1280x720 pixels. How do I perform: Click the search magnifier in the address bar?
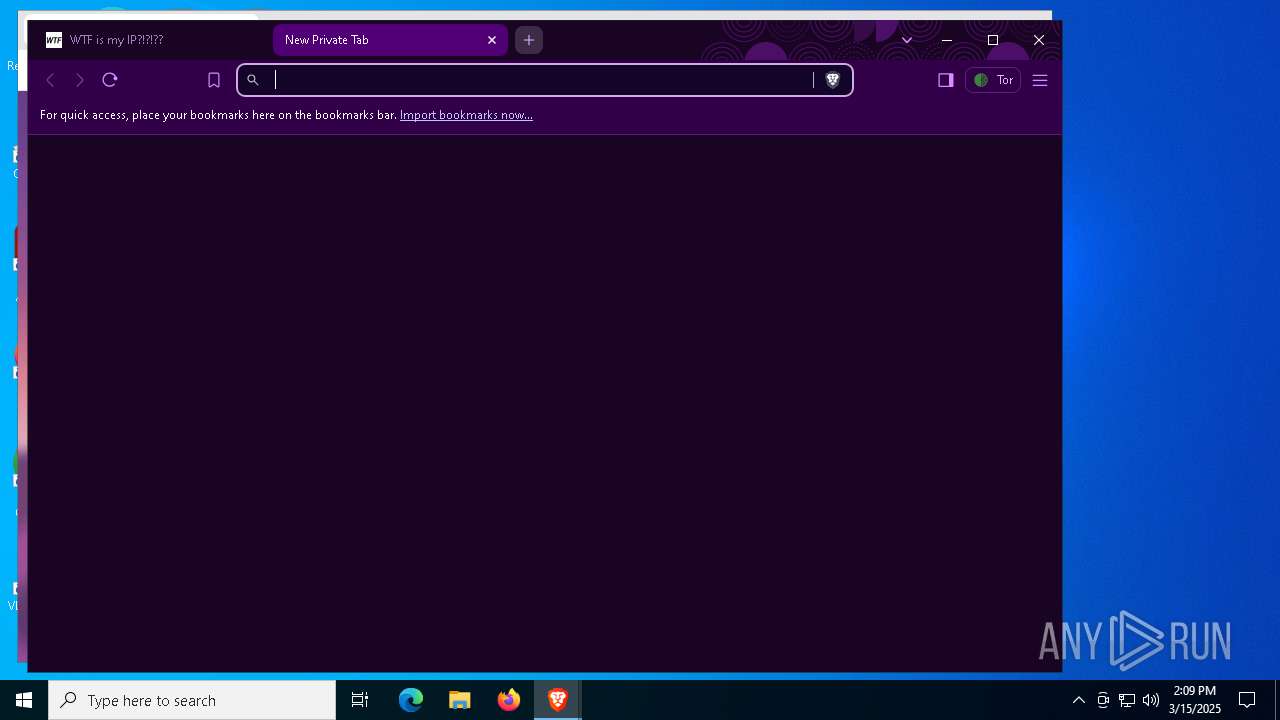253,80
